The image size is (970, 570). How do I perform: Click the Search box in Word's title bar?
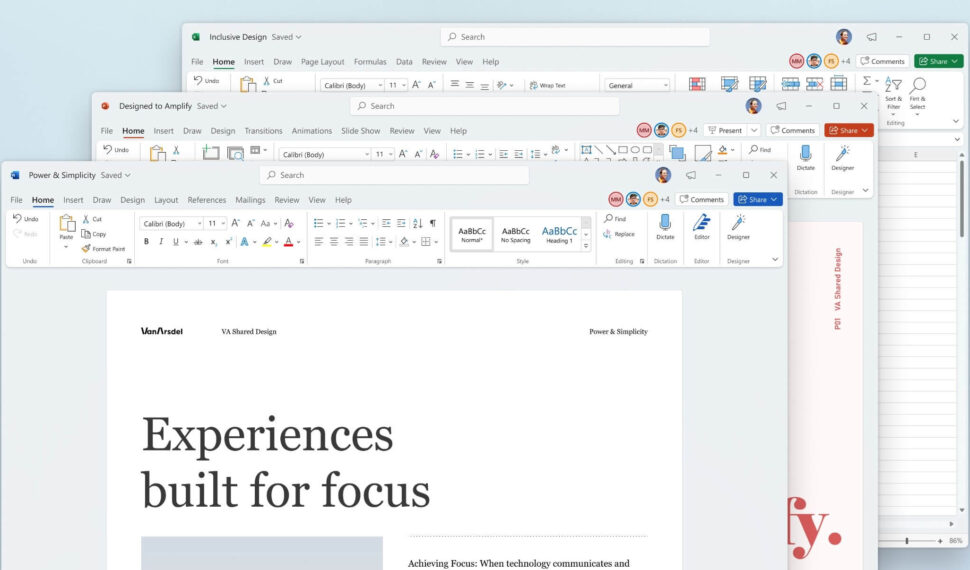point(394,175)
